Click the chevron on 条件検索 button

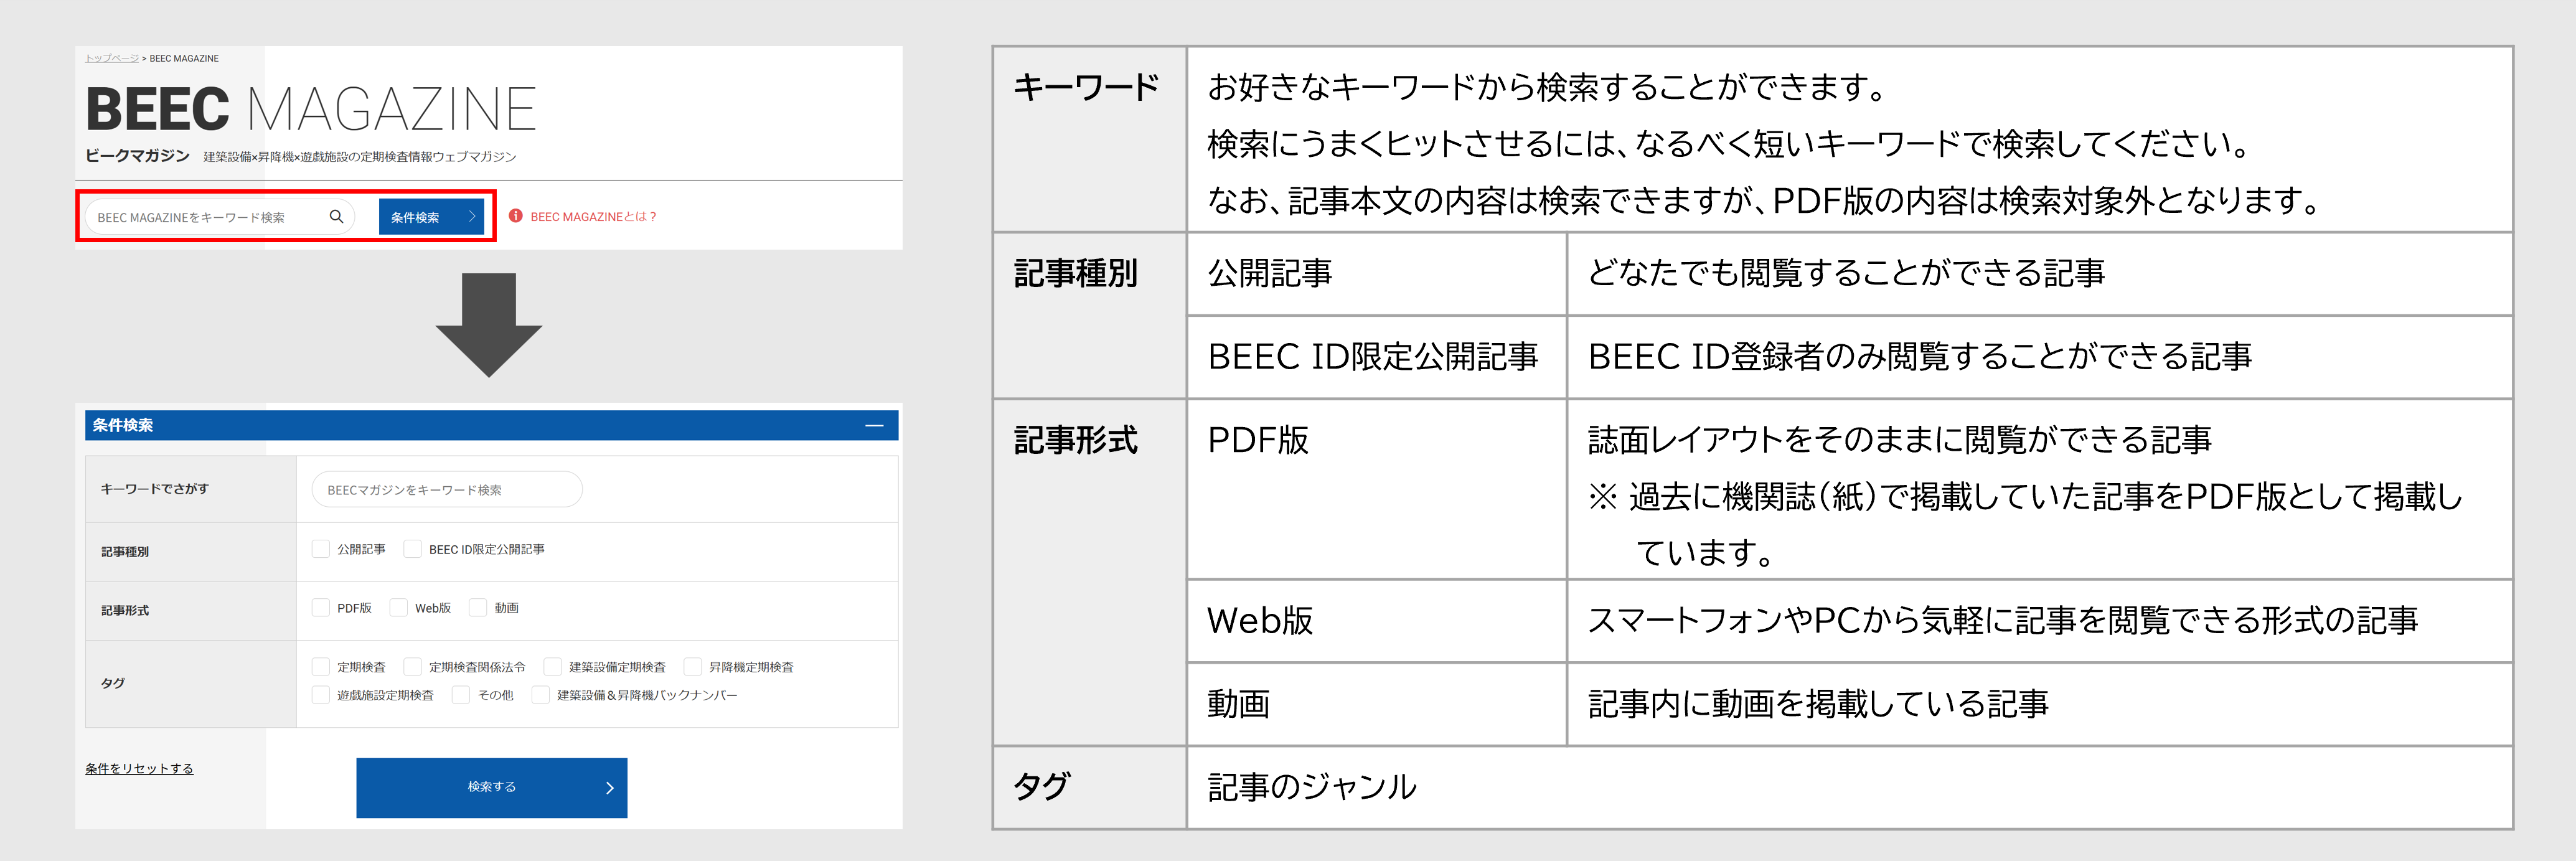472,216
